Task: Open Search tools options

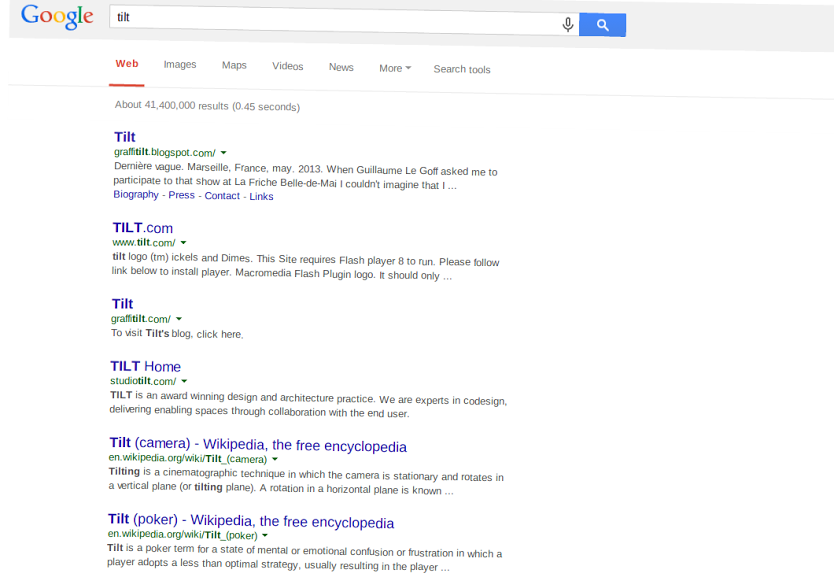Action: pos(462,69)
